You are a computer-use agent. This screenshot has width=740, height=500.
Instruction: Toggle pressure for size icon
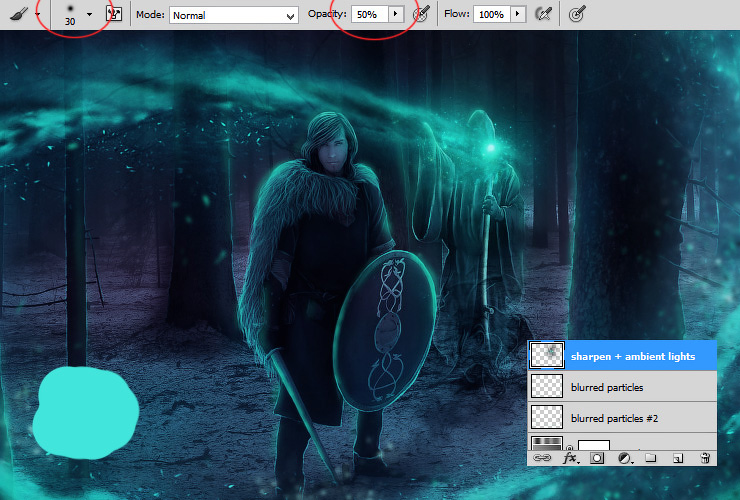577,14
